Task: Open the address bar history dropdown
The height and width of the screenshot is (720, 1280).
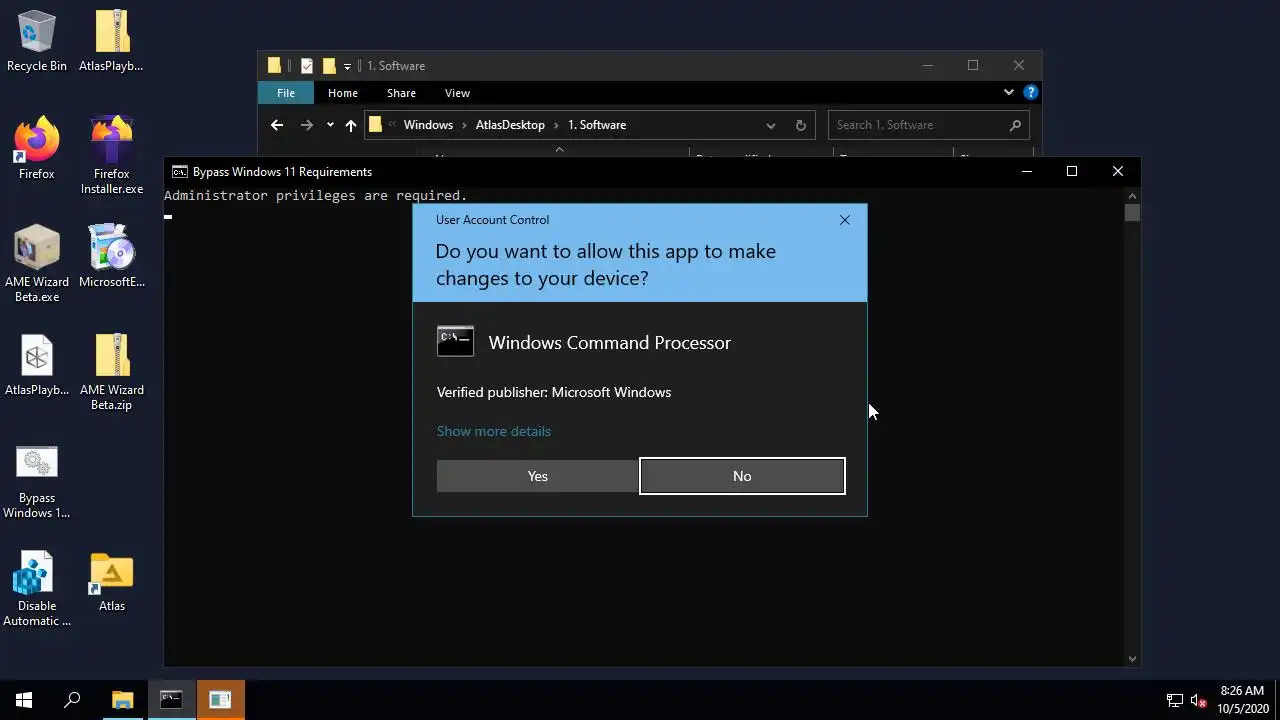Action: click(770, 125)
